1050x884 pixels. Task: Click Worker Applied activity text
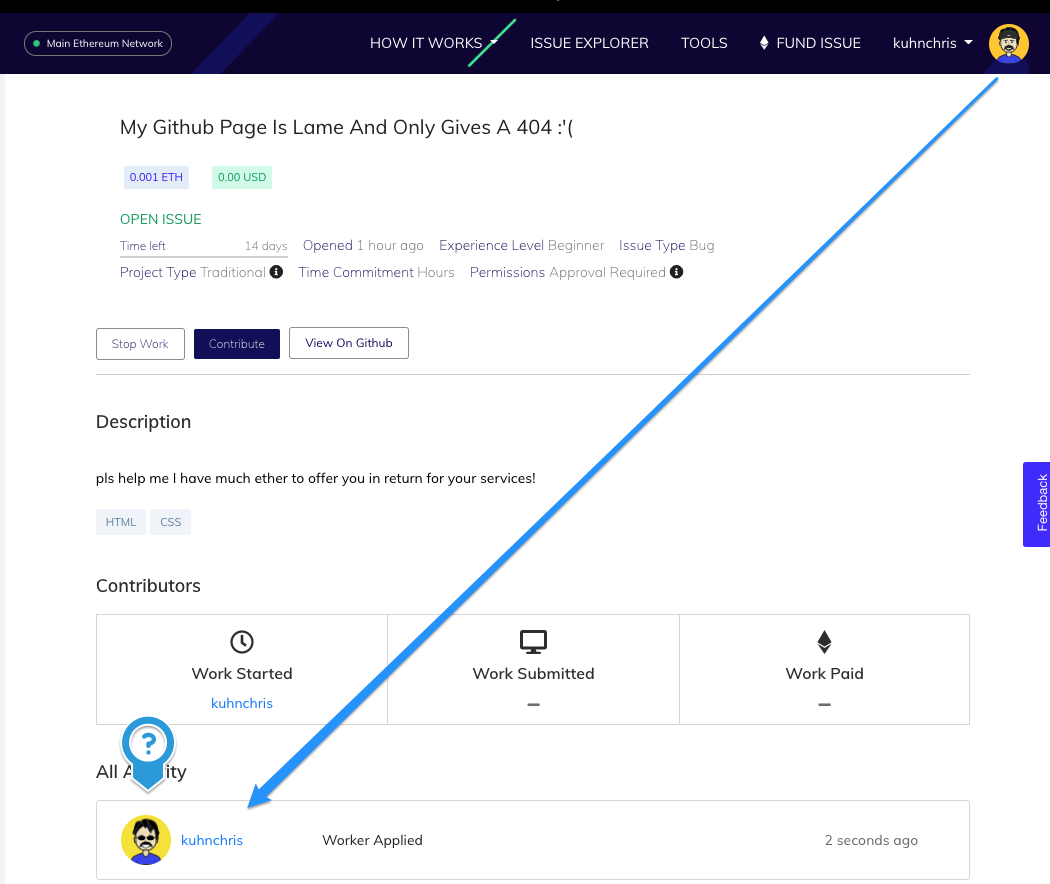pos(372,840)
